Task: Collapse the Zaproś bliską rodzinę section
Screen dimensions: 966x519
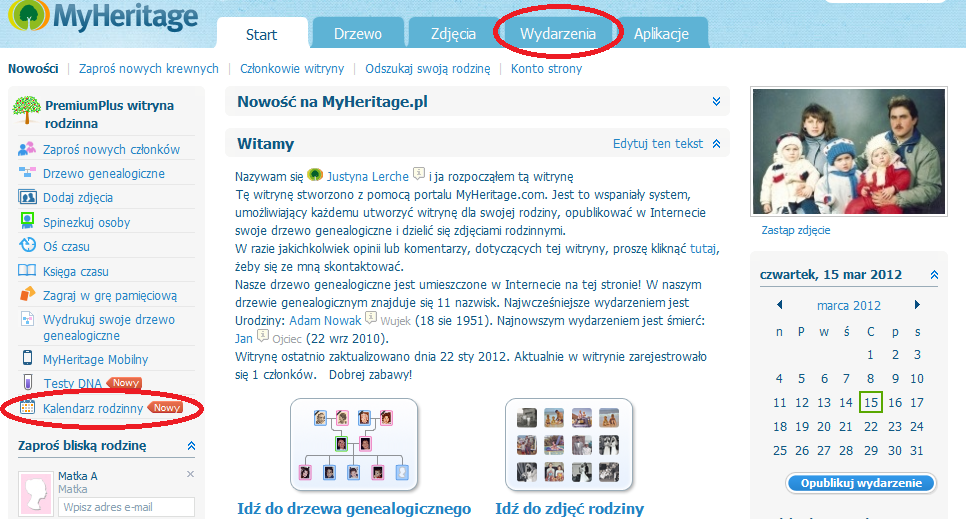Action: 191,446
